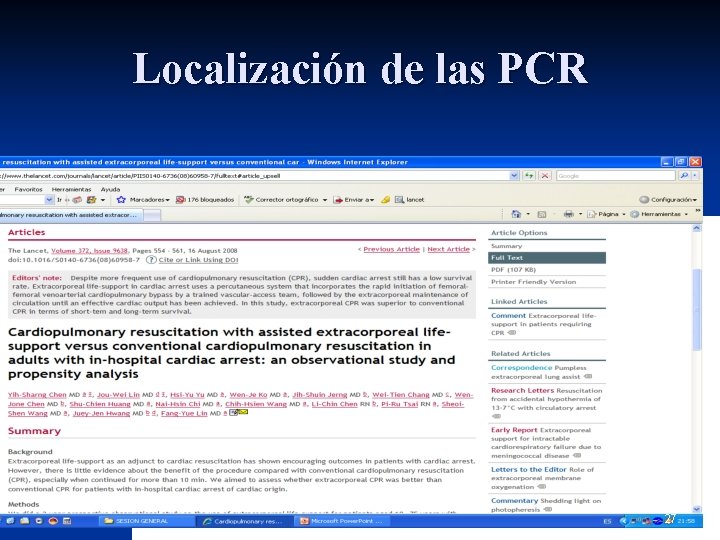720x540 pixels.
Task: Click the page scrollbar up arrow
Action: (697, 228)
